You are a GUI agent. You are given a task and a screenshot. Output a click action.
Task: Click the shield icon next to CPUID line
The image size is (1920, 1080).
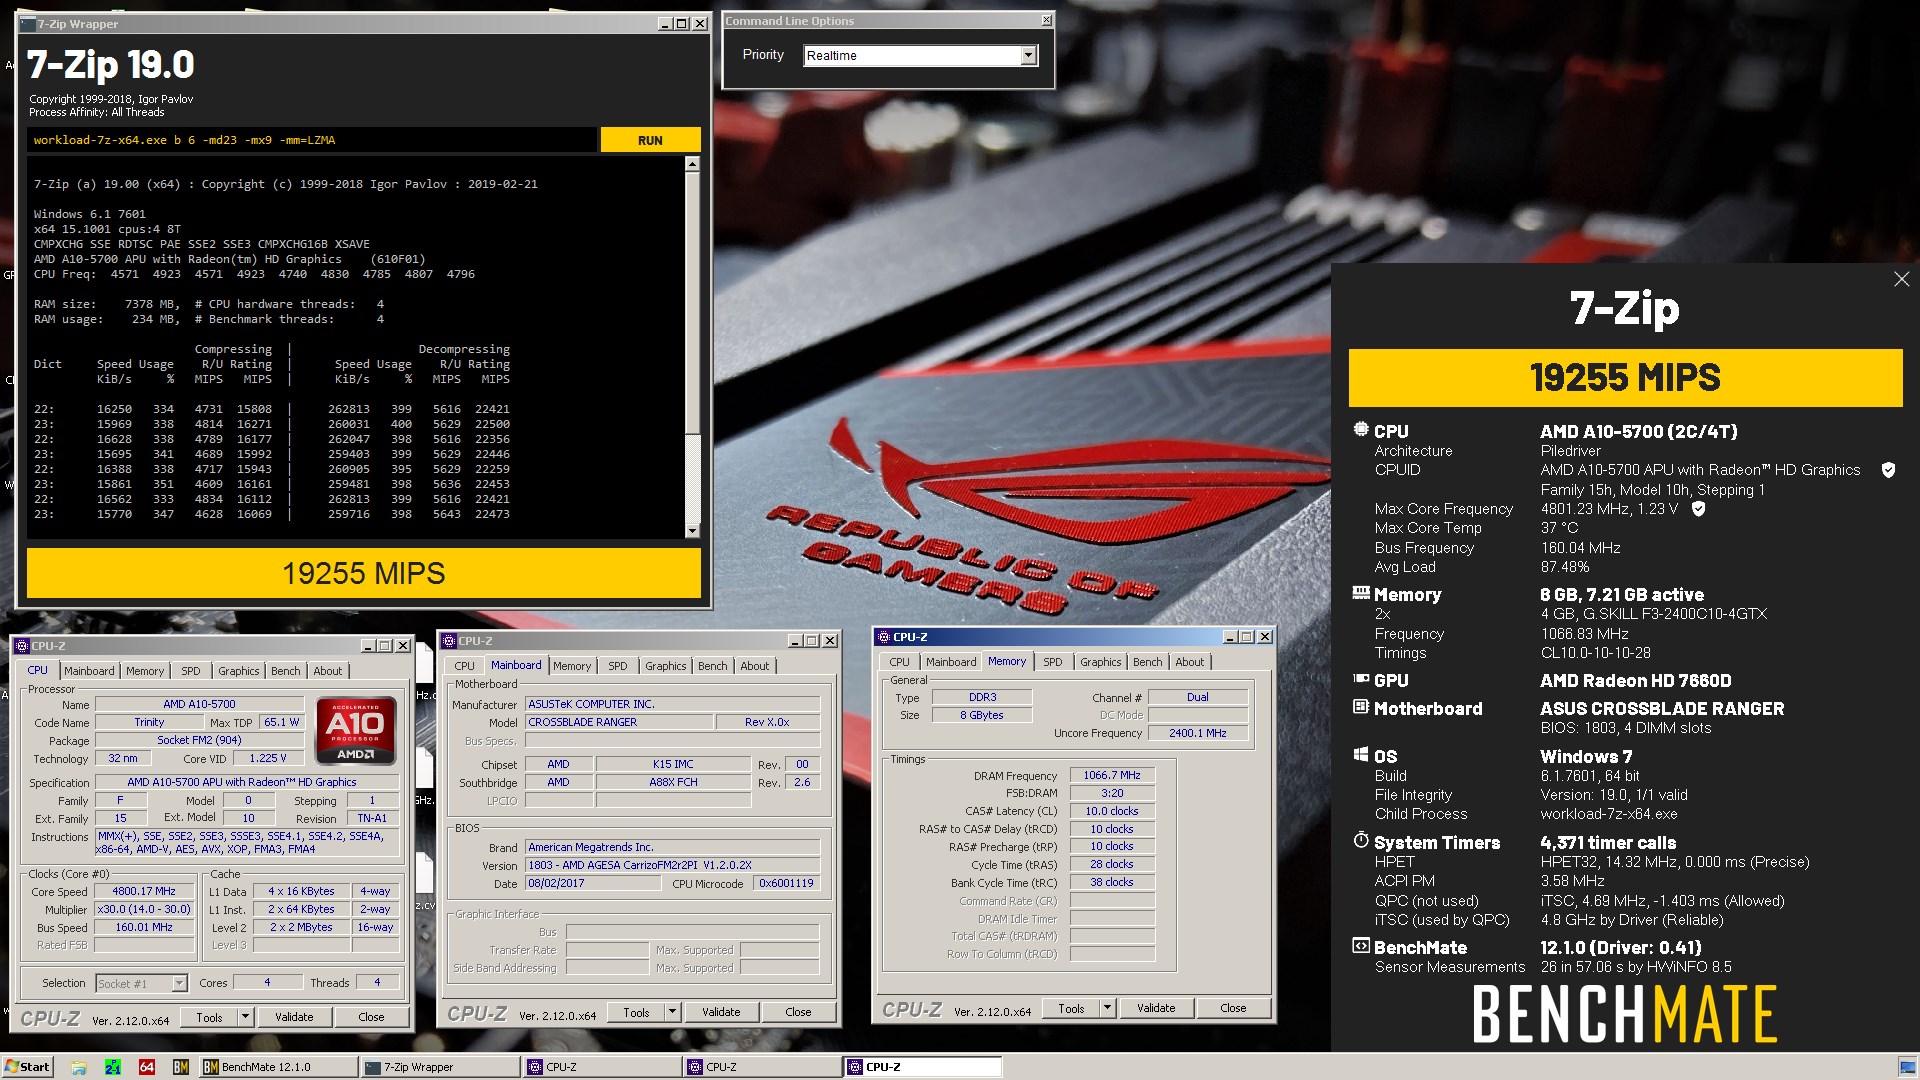1888,470
